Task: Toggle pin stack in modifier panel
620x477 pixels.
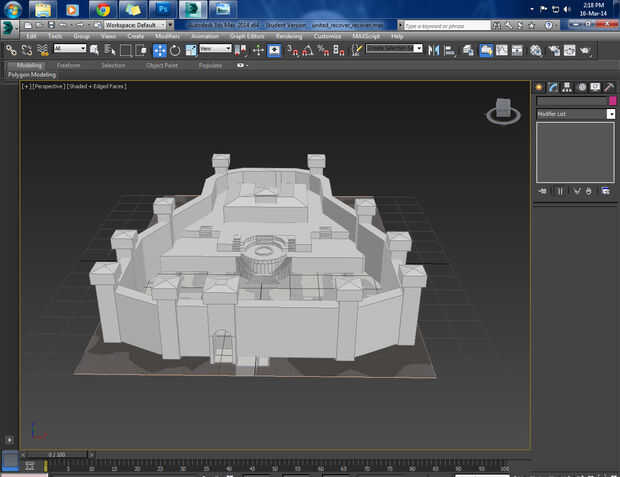Action: [x=542, y=190]
